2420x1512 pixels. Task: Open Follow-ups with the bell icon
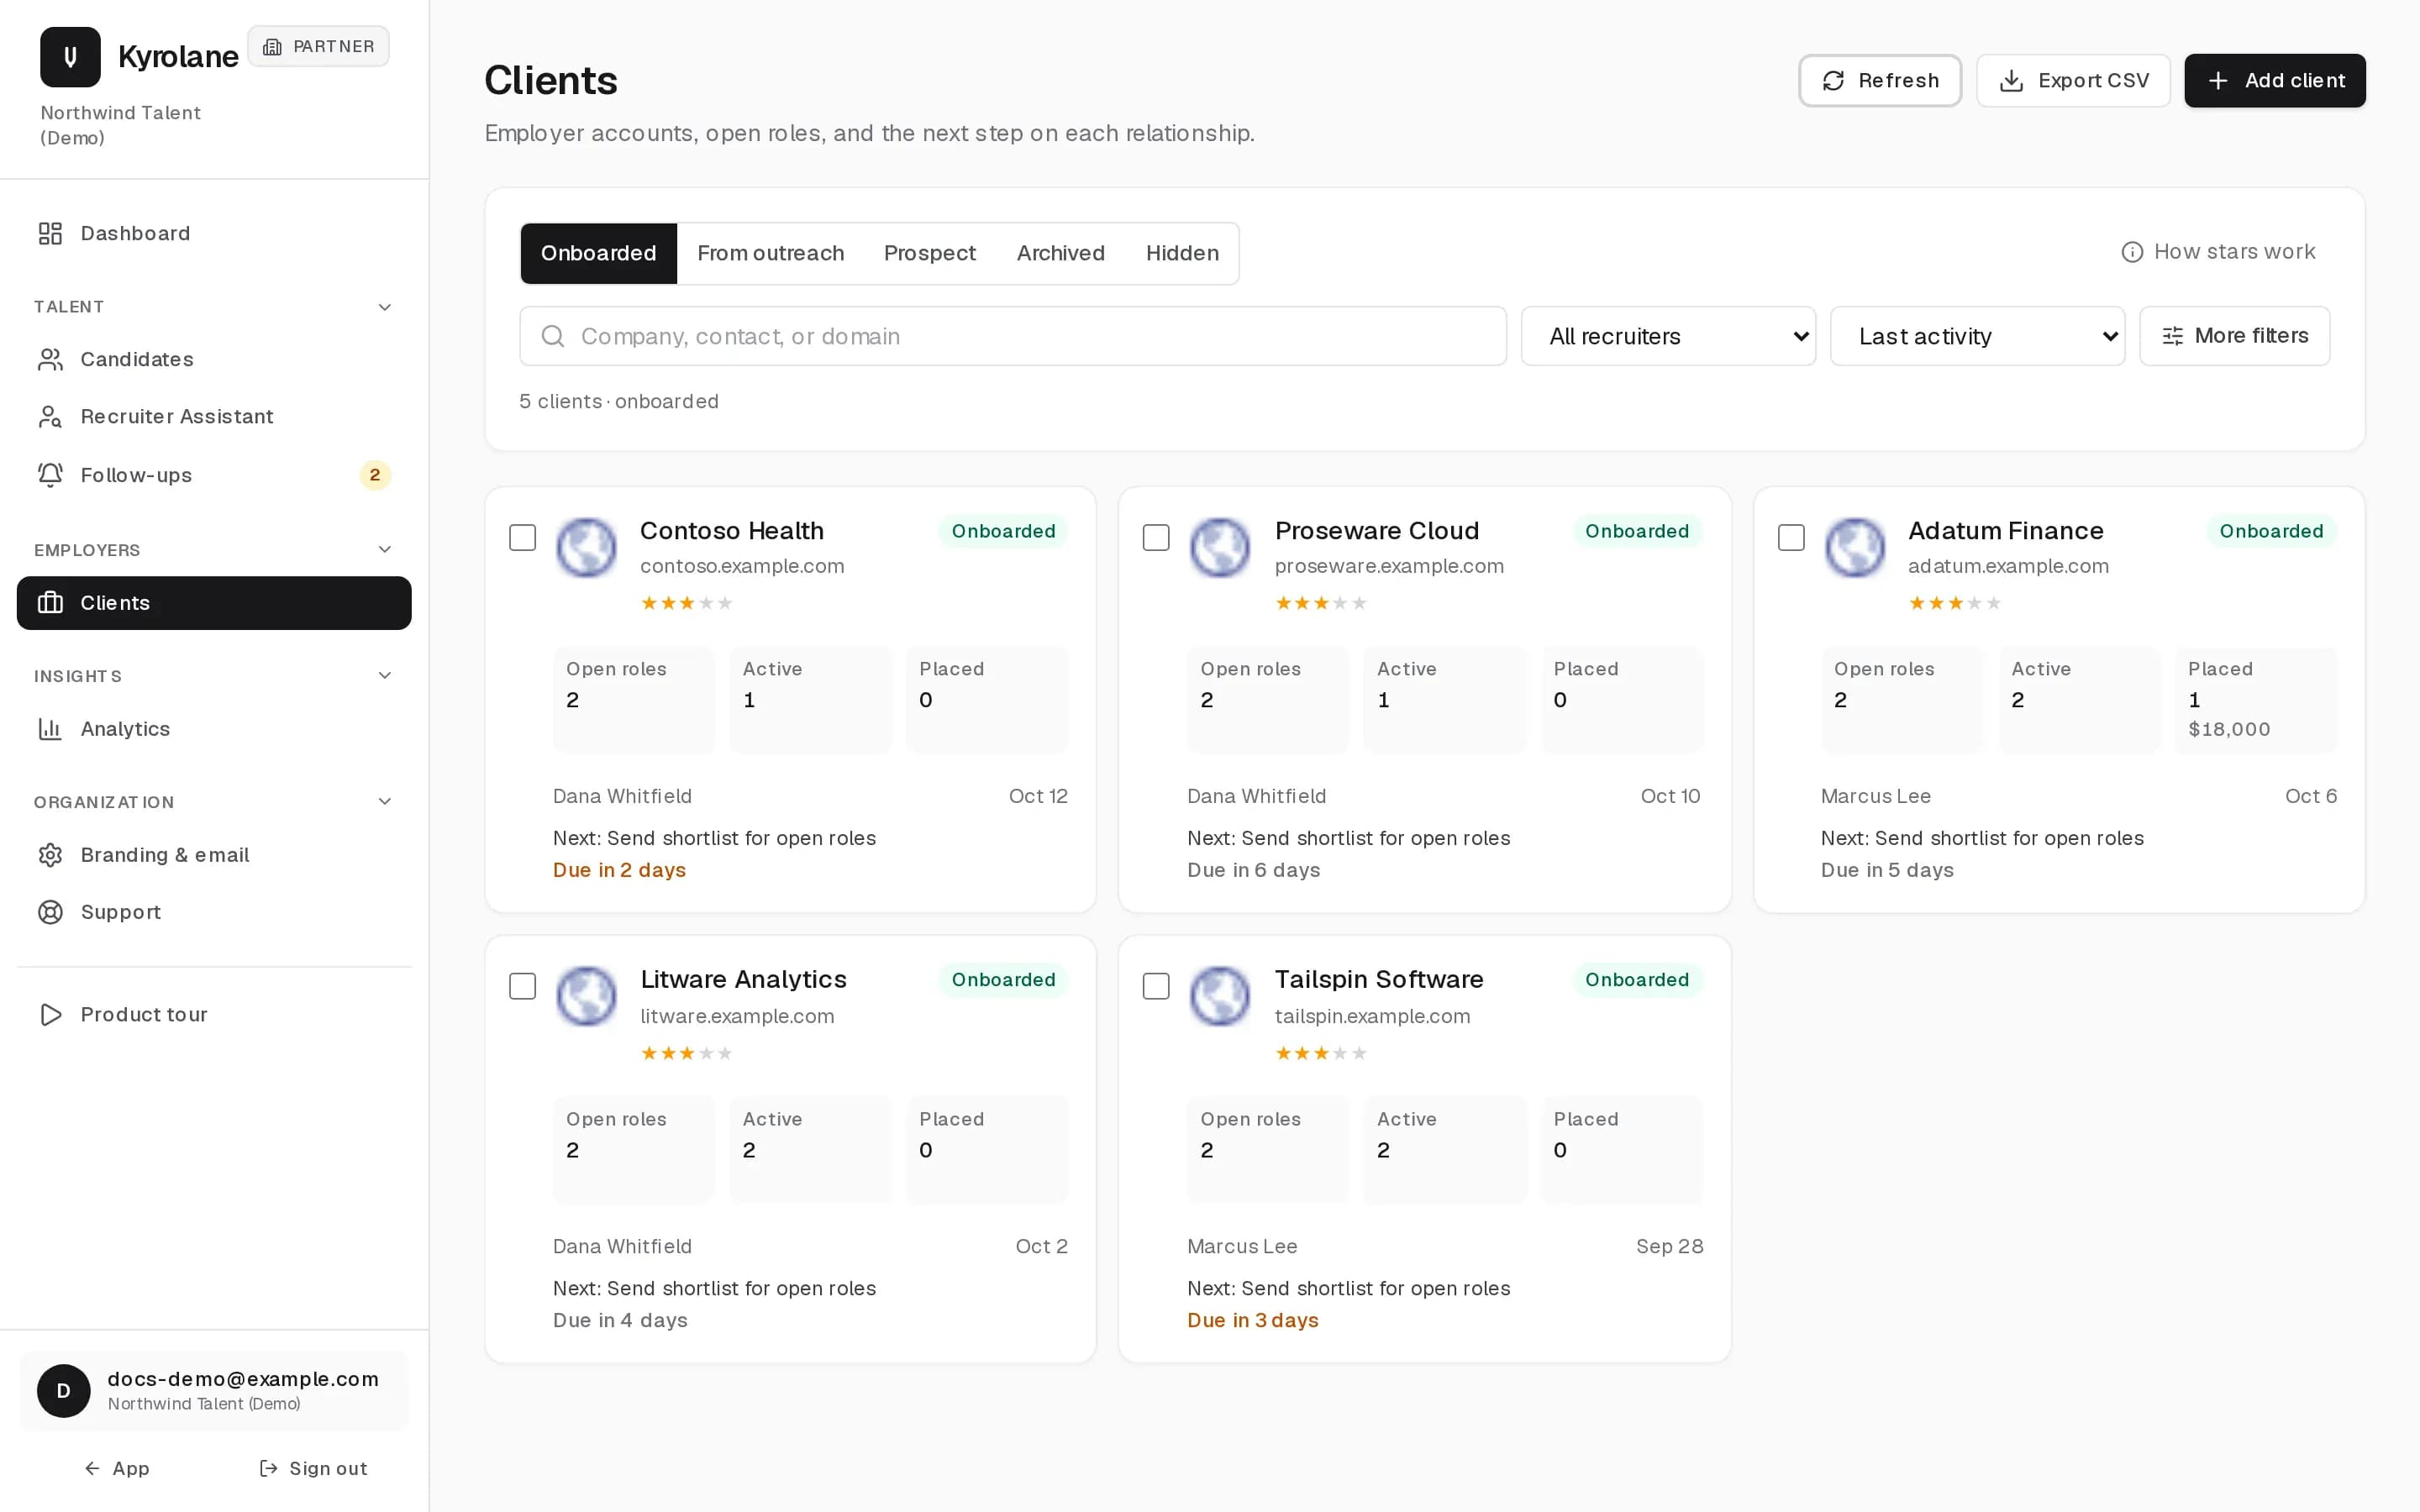click(x=214, y=475)
